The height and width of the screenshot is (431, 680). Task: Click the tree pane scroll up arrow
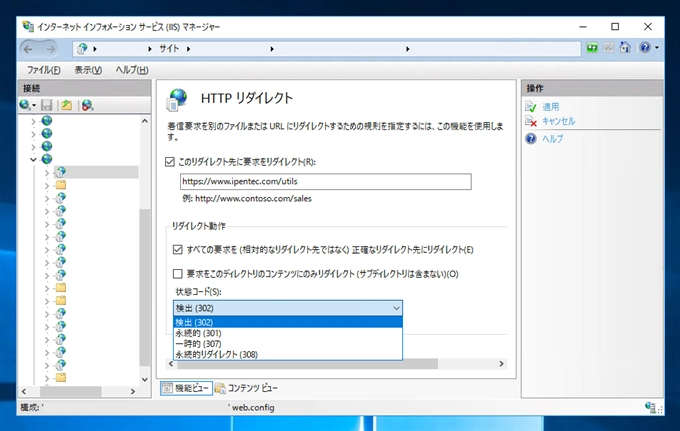coord(145,121)
